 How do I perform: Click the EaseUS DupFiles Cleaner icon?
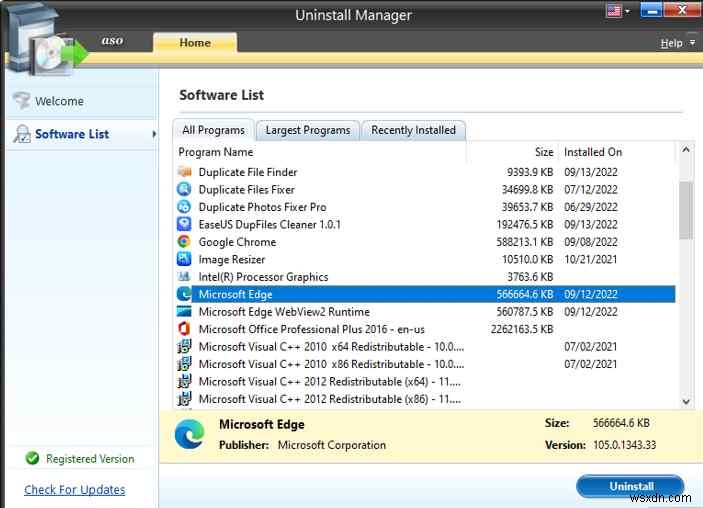(x=184, y=224)
